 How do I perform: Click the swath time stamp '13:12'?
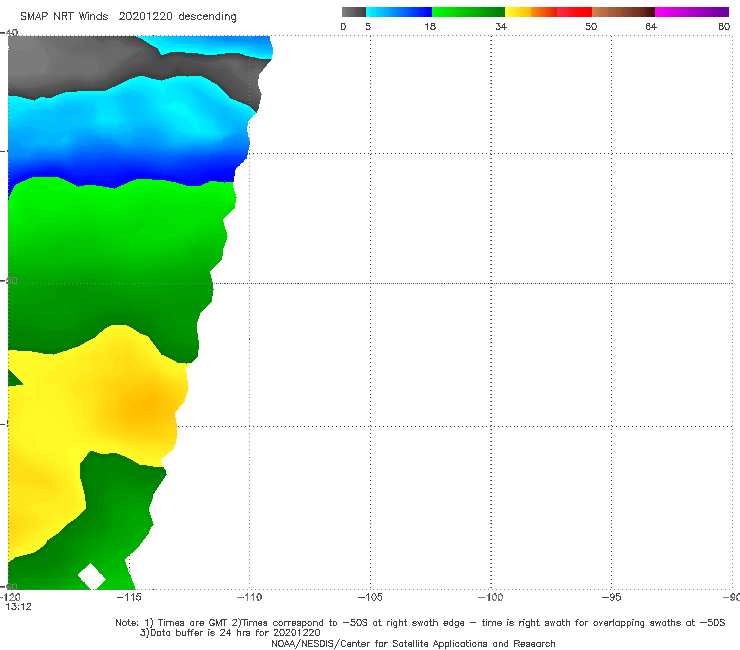coord(18,607)
